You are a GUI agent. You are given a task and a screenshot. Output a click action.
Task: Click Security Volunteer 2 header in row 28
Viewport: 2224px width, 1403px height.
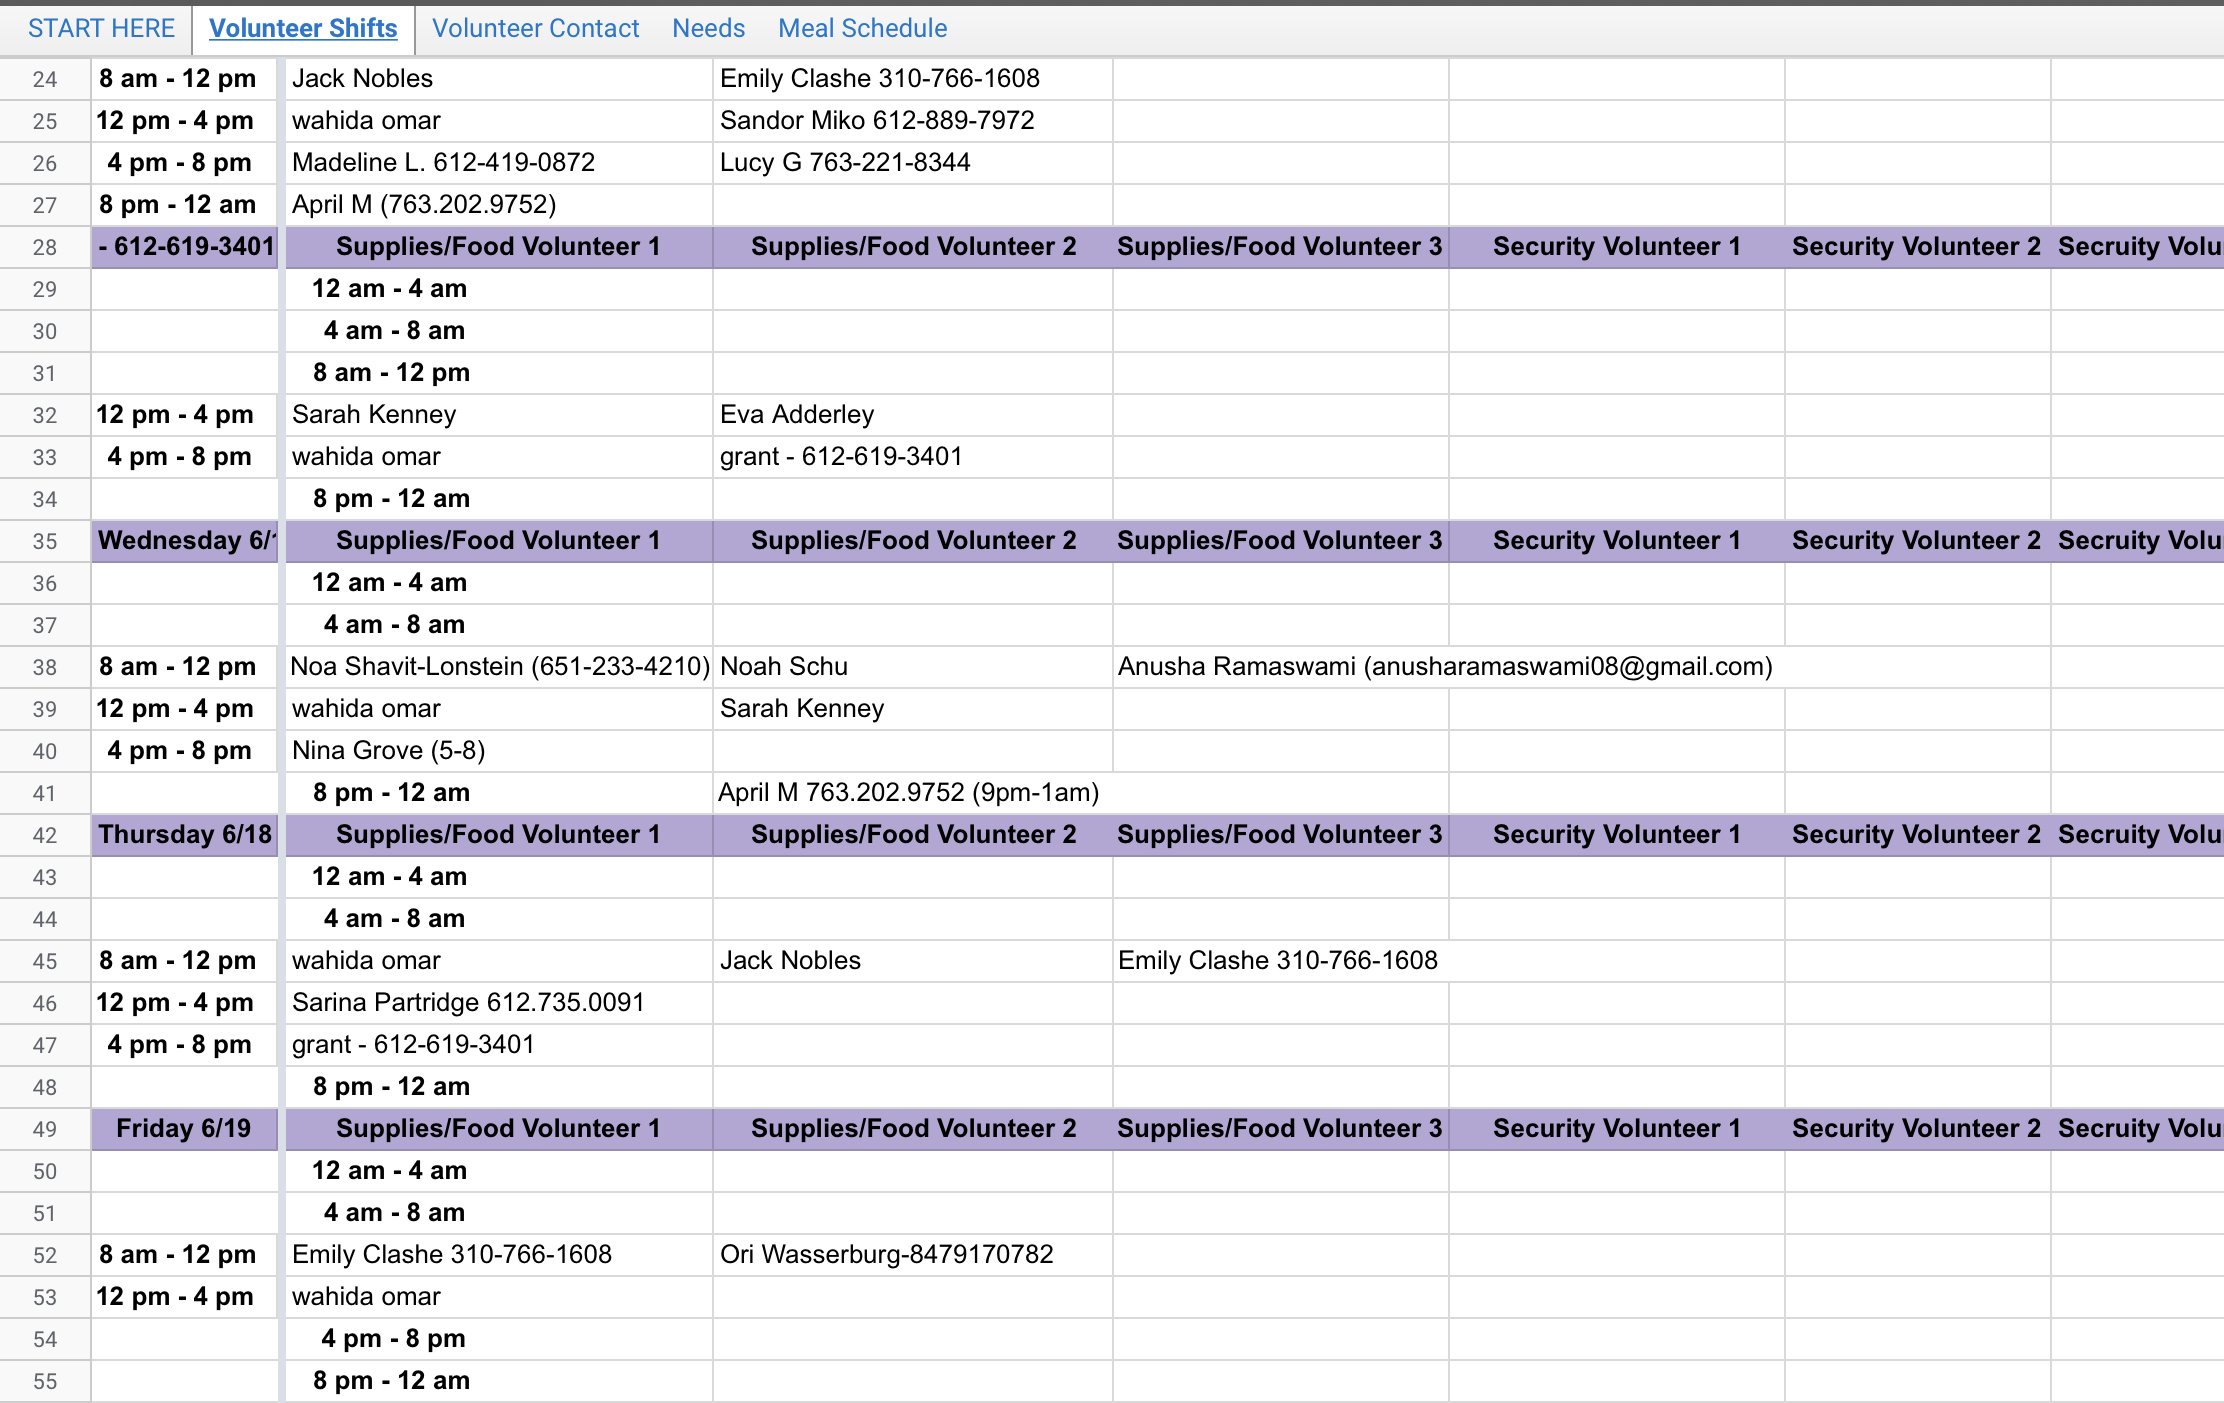tap(1917, 247)
